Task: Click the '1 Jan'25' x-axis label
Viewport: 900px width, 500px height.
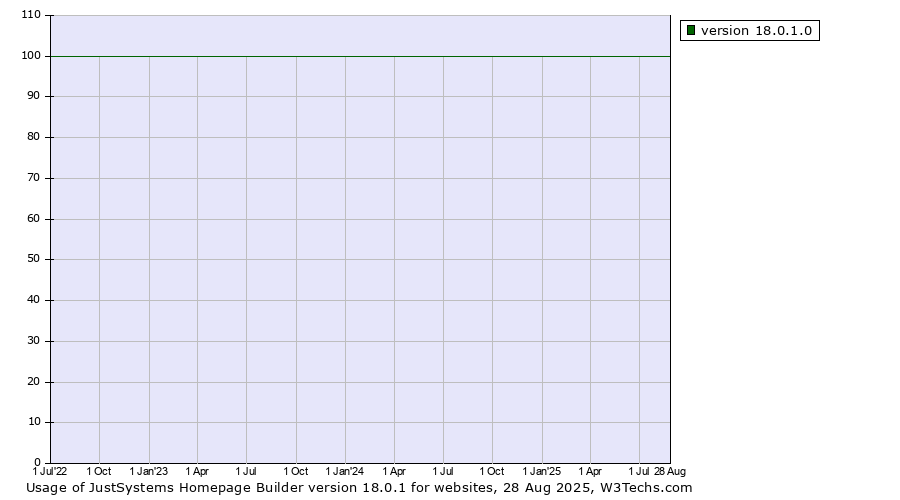Action: coord(541,471)
